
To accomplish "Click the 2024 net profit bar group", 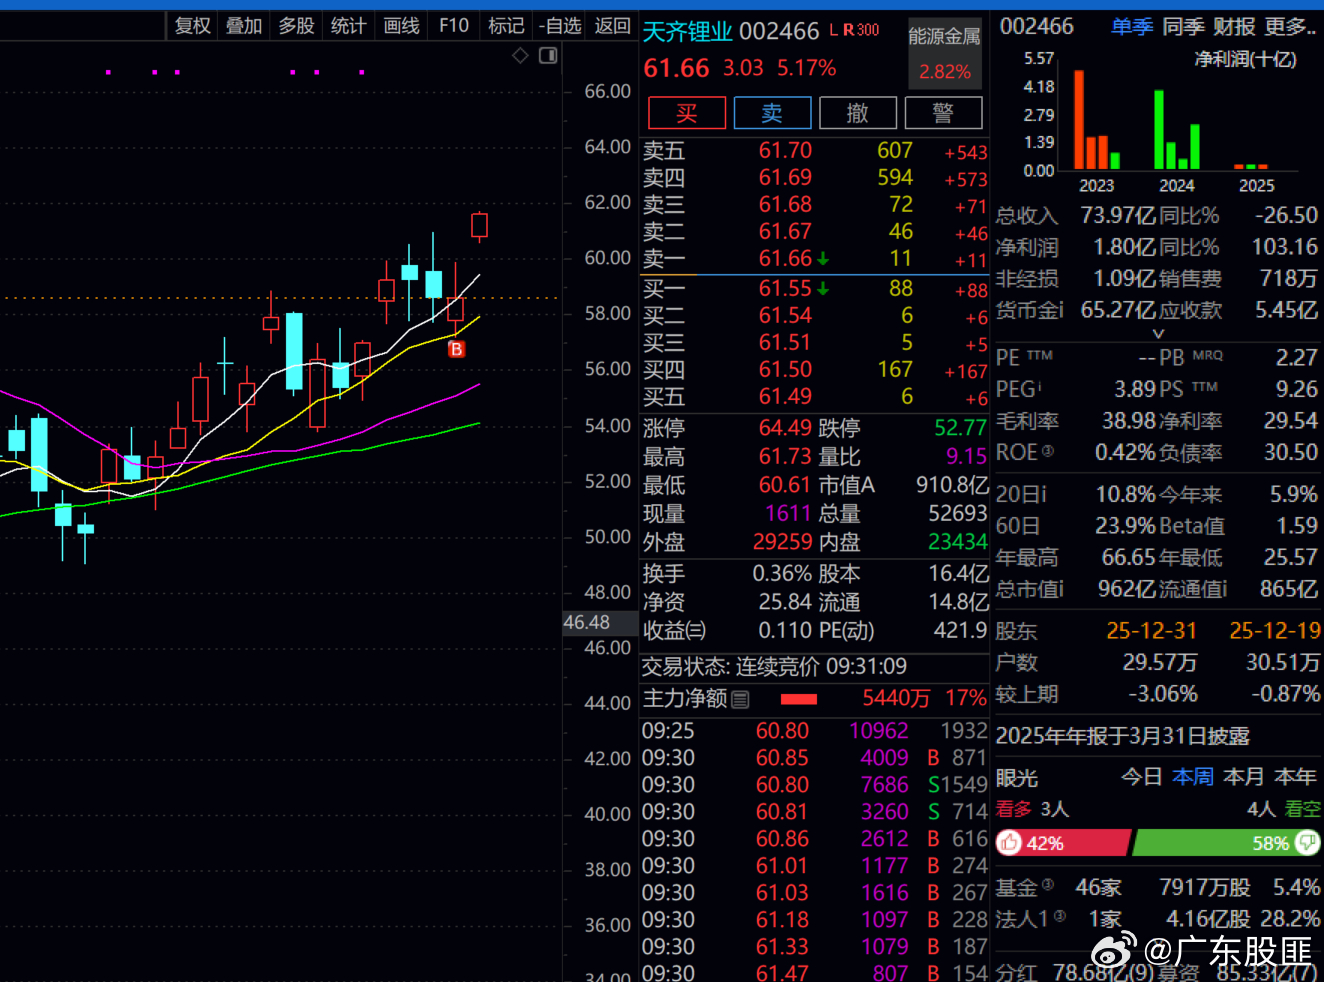I will coord(1177,130).
